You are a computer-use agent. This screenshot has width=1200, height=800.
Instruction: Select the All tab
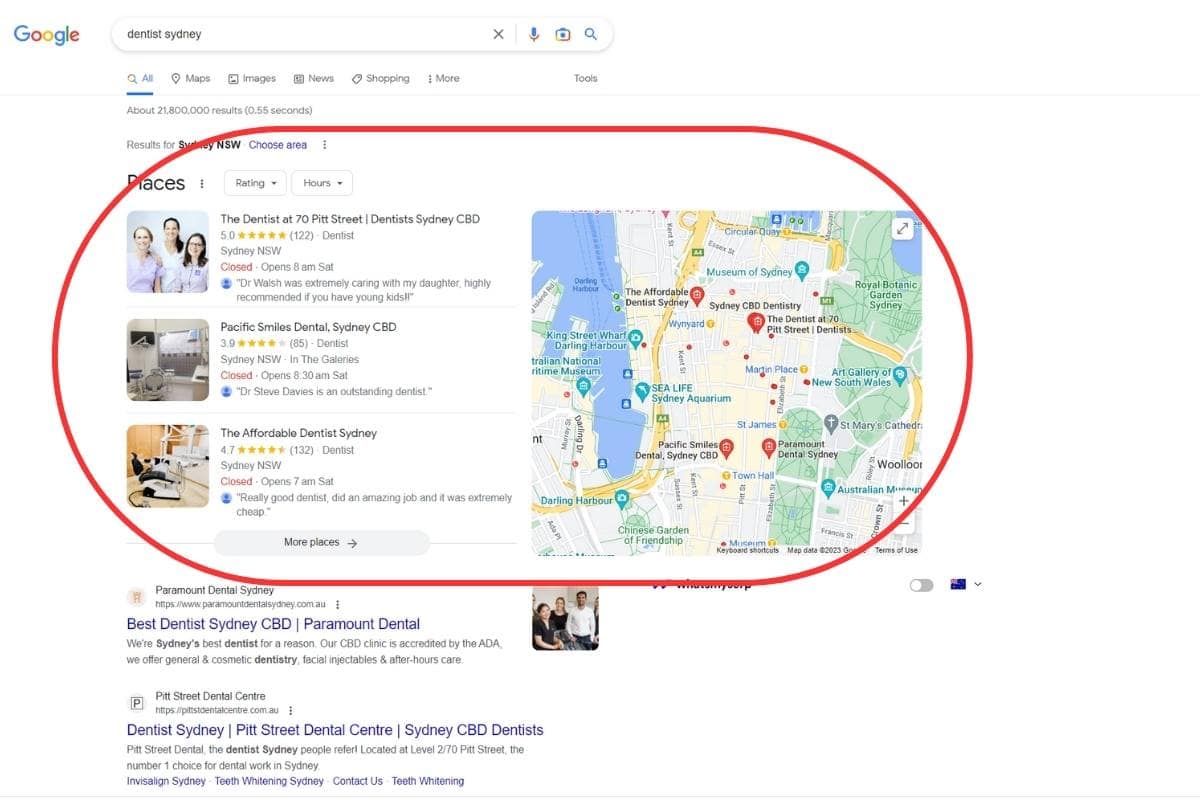(141, 78)
